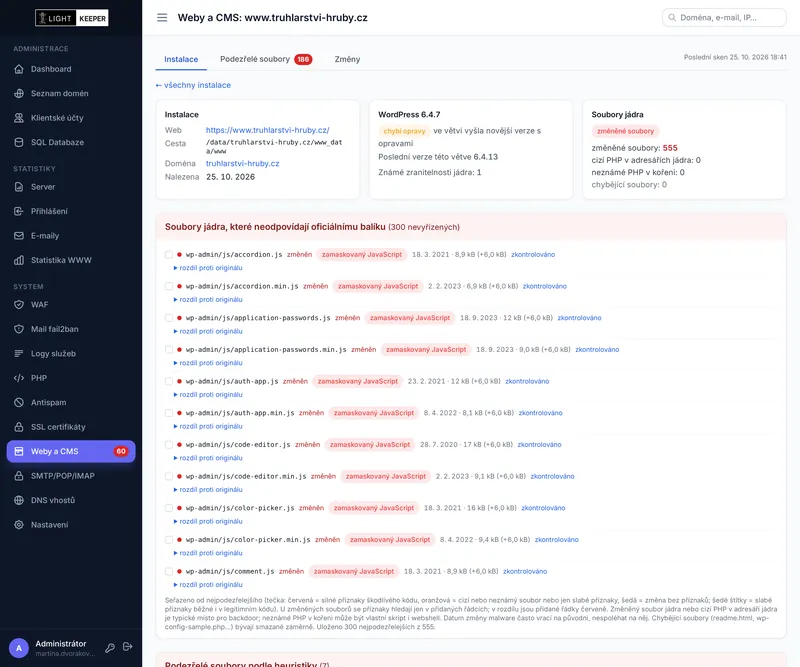Viewport: 800px width, 667px height.
Task: Open Přihlášení login icon
Action: pyautogui.click(x=19, y=211)
